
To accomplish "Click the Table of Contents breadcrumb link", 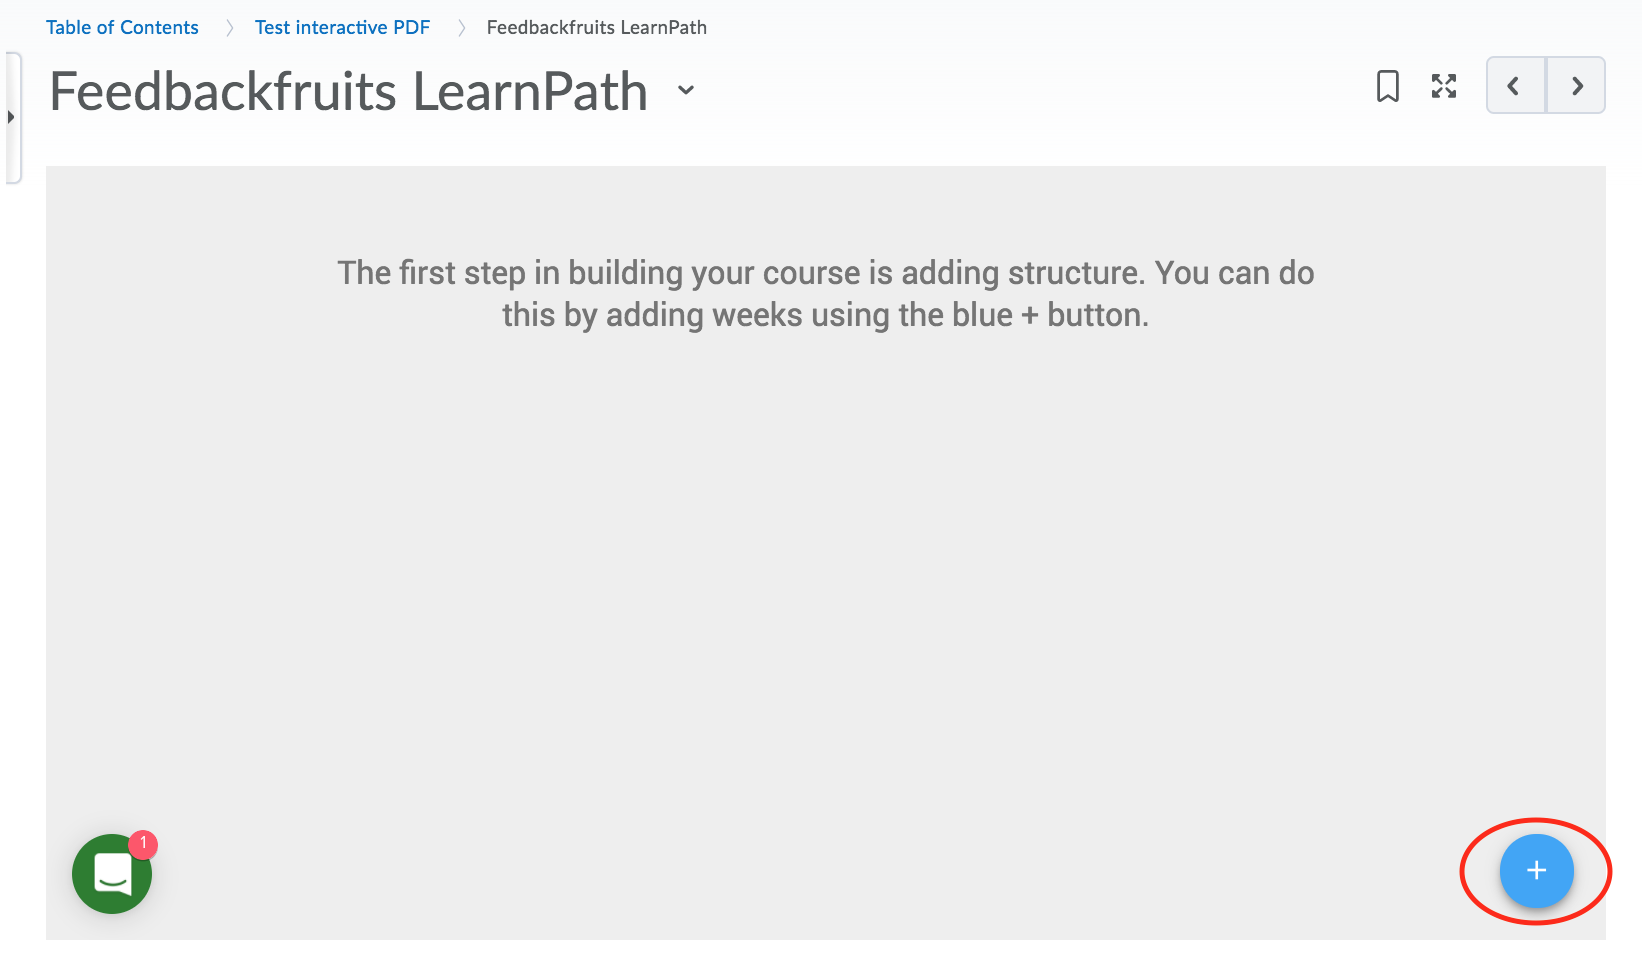I will [x=122, y=27].
